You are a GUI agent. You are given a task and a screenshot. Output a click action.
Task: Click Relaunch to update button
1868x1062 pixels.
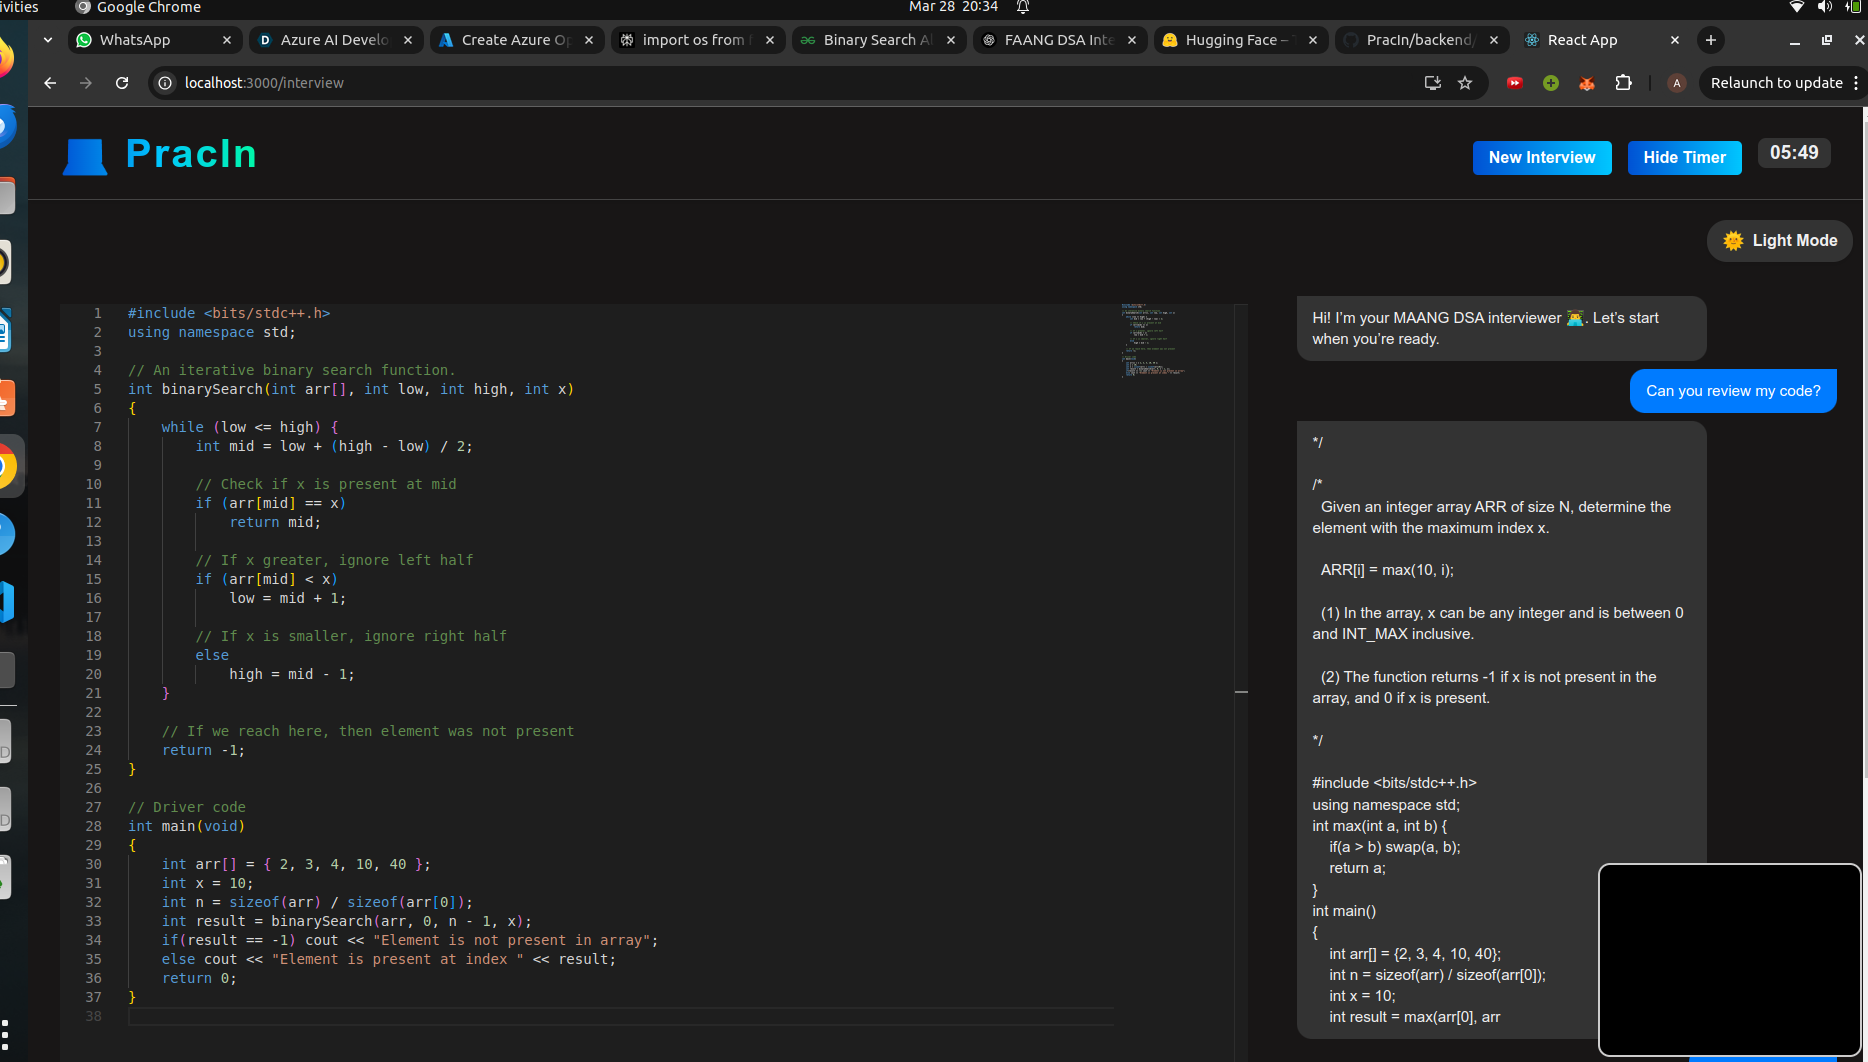tap(1776, 83)
